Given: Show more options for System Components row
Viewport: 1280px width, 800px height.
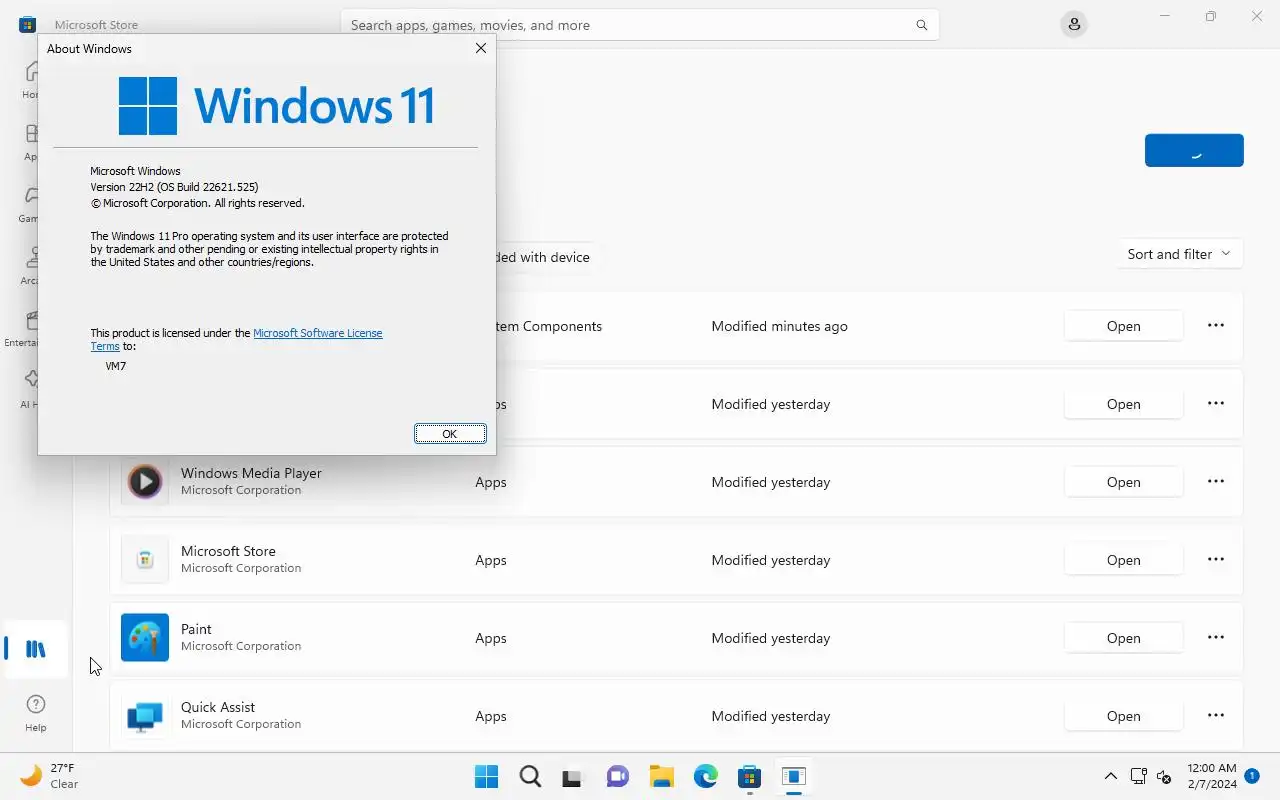Looking at the screenshot, I should (1216, 325).
